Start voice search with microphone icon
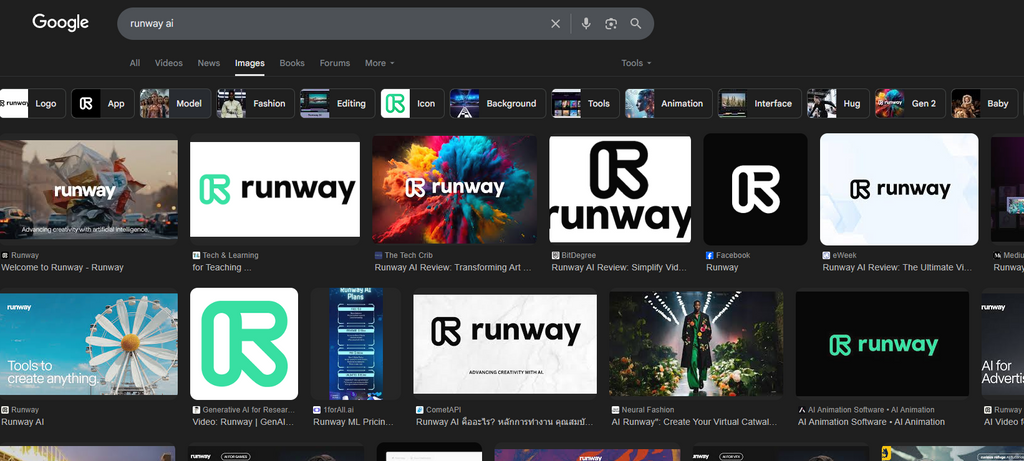Image resolution: width=1024 pixels, height=461 pixels. pyautogui.click(x=586, y=24)
